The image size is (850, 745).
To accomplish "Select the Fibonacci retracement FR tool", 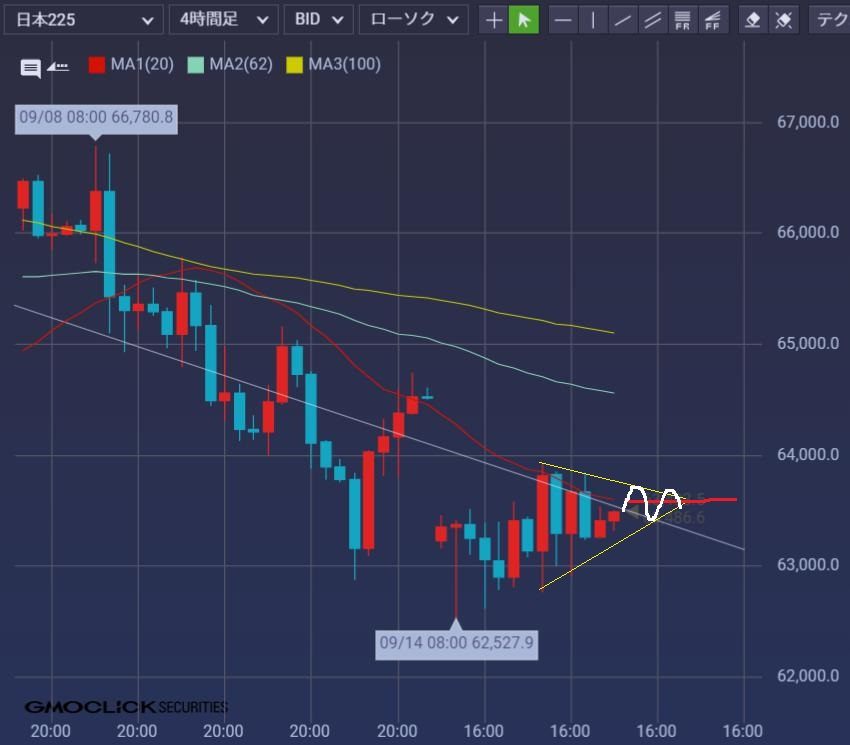I will click(x=683, y=21).
